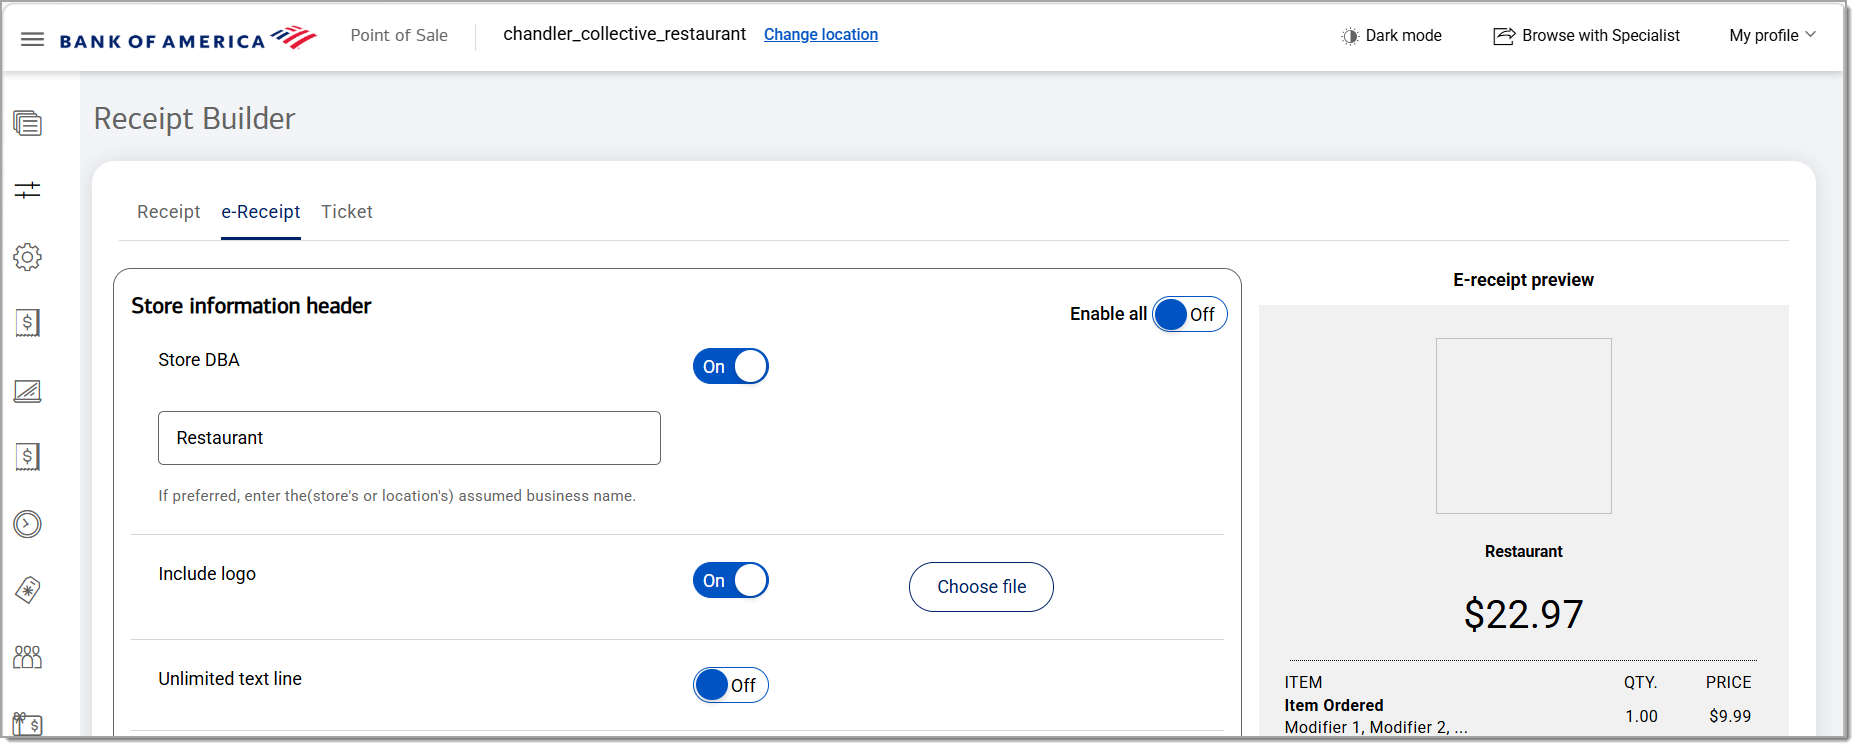Screen dimensions: 1857x748
Task: Turn off the Include logo toggle
Action: [731, 581]
